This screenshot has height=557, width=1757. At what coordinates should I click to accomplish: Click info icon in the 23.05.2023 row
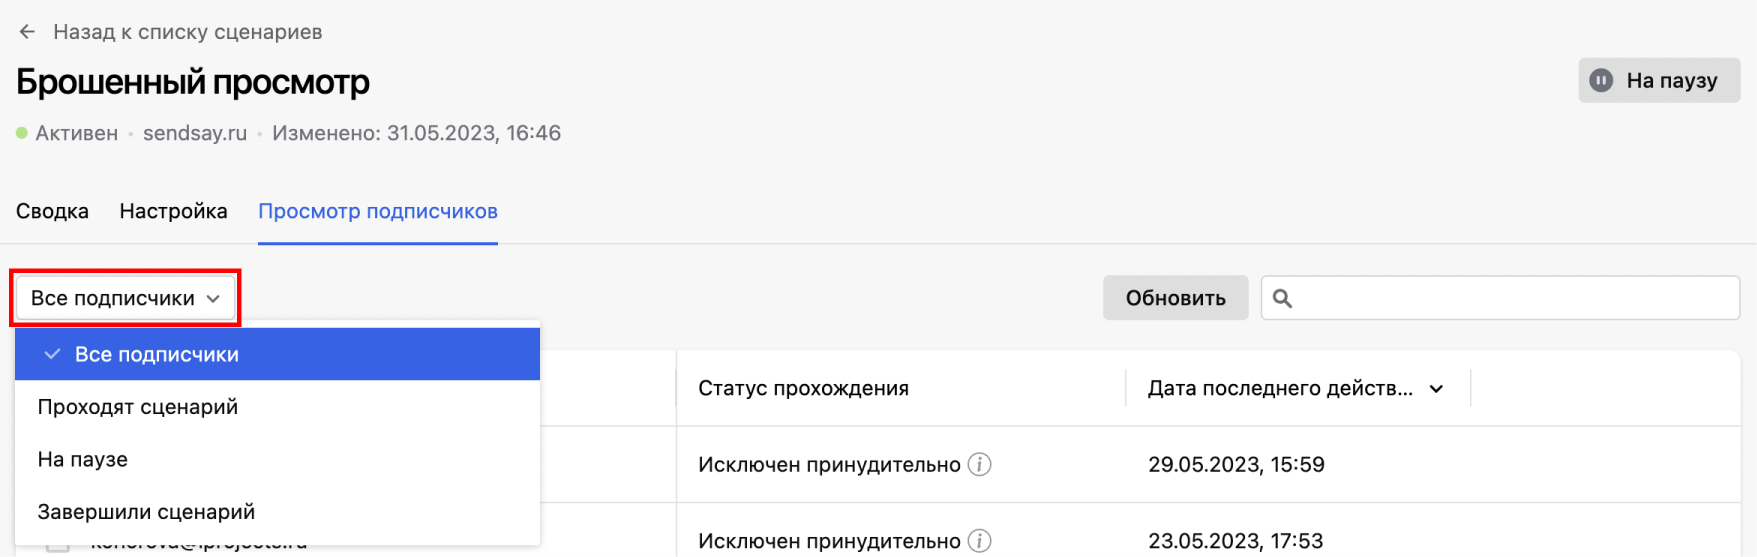point(980,541)
